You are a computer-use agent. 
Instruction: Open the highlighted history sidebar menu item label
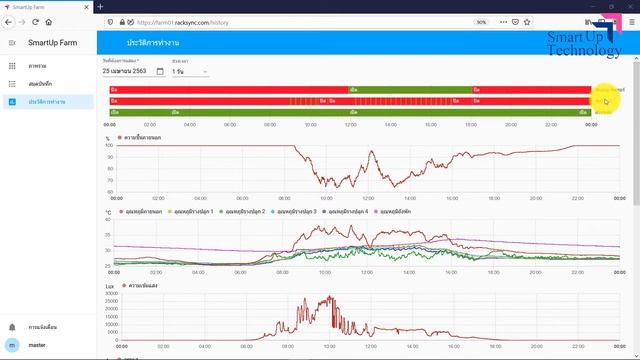click(47, 102)
